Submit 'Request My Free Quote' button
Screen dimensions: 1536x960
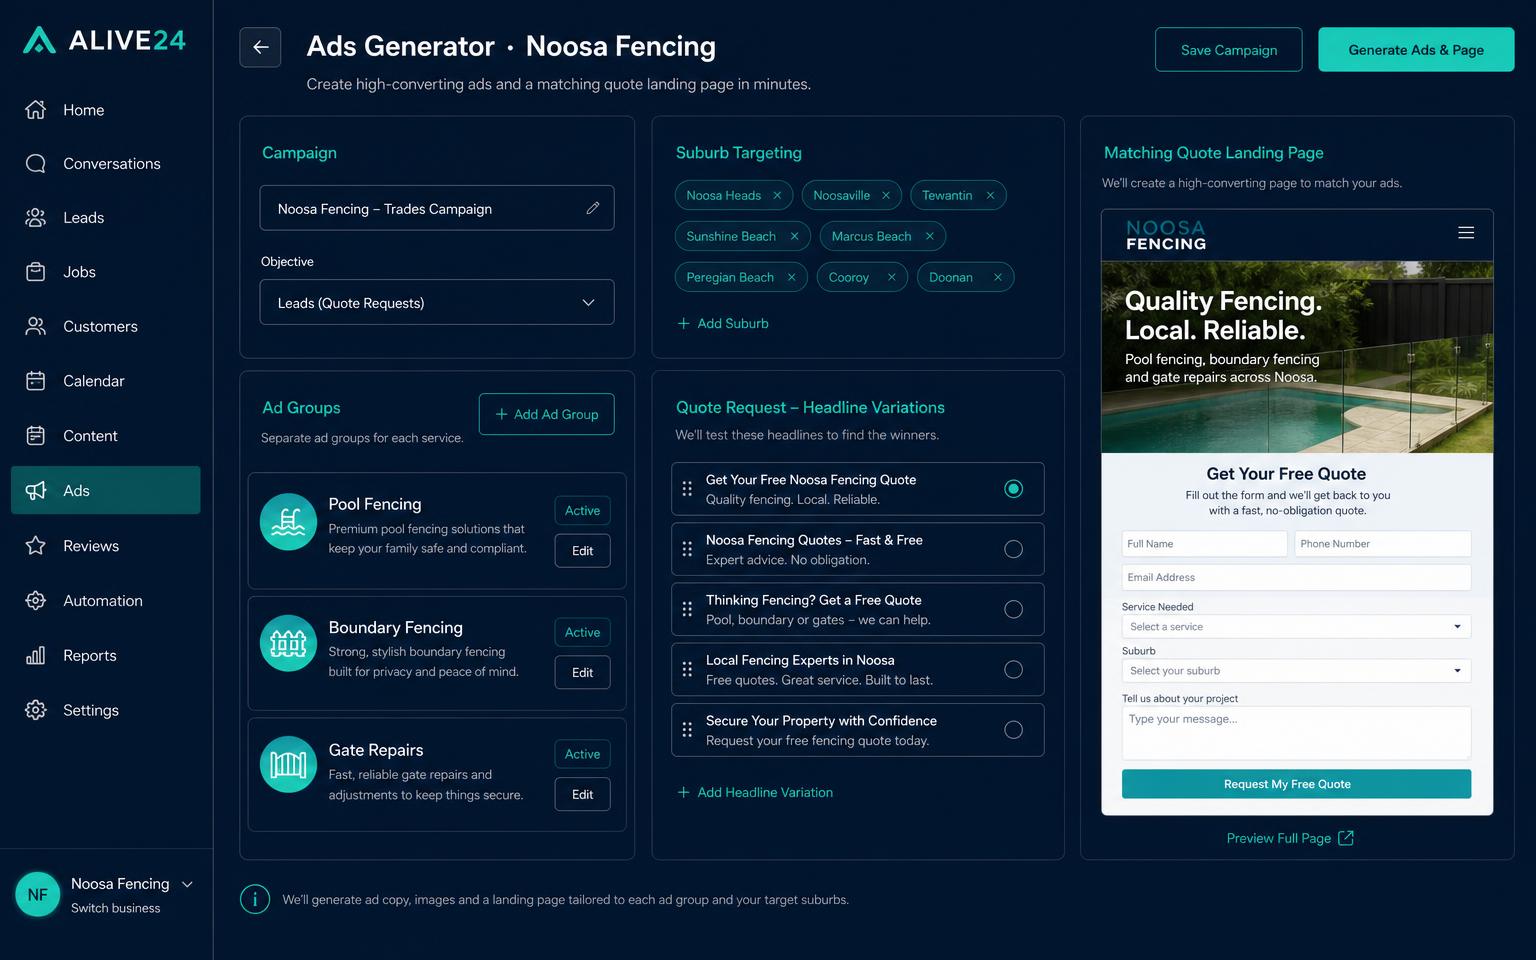click(1296, 784)
